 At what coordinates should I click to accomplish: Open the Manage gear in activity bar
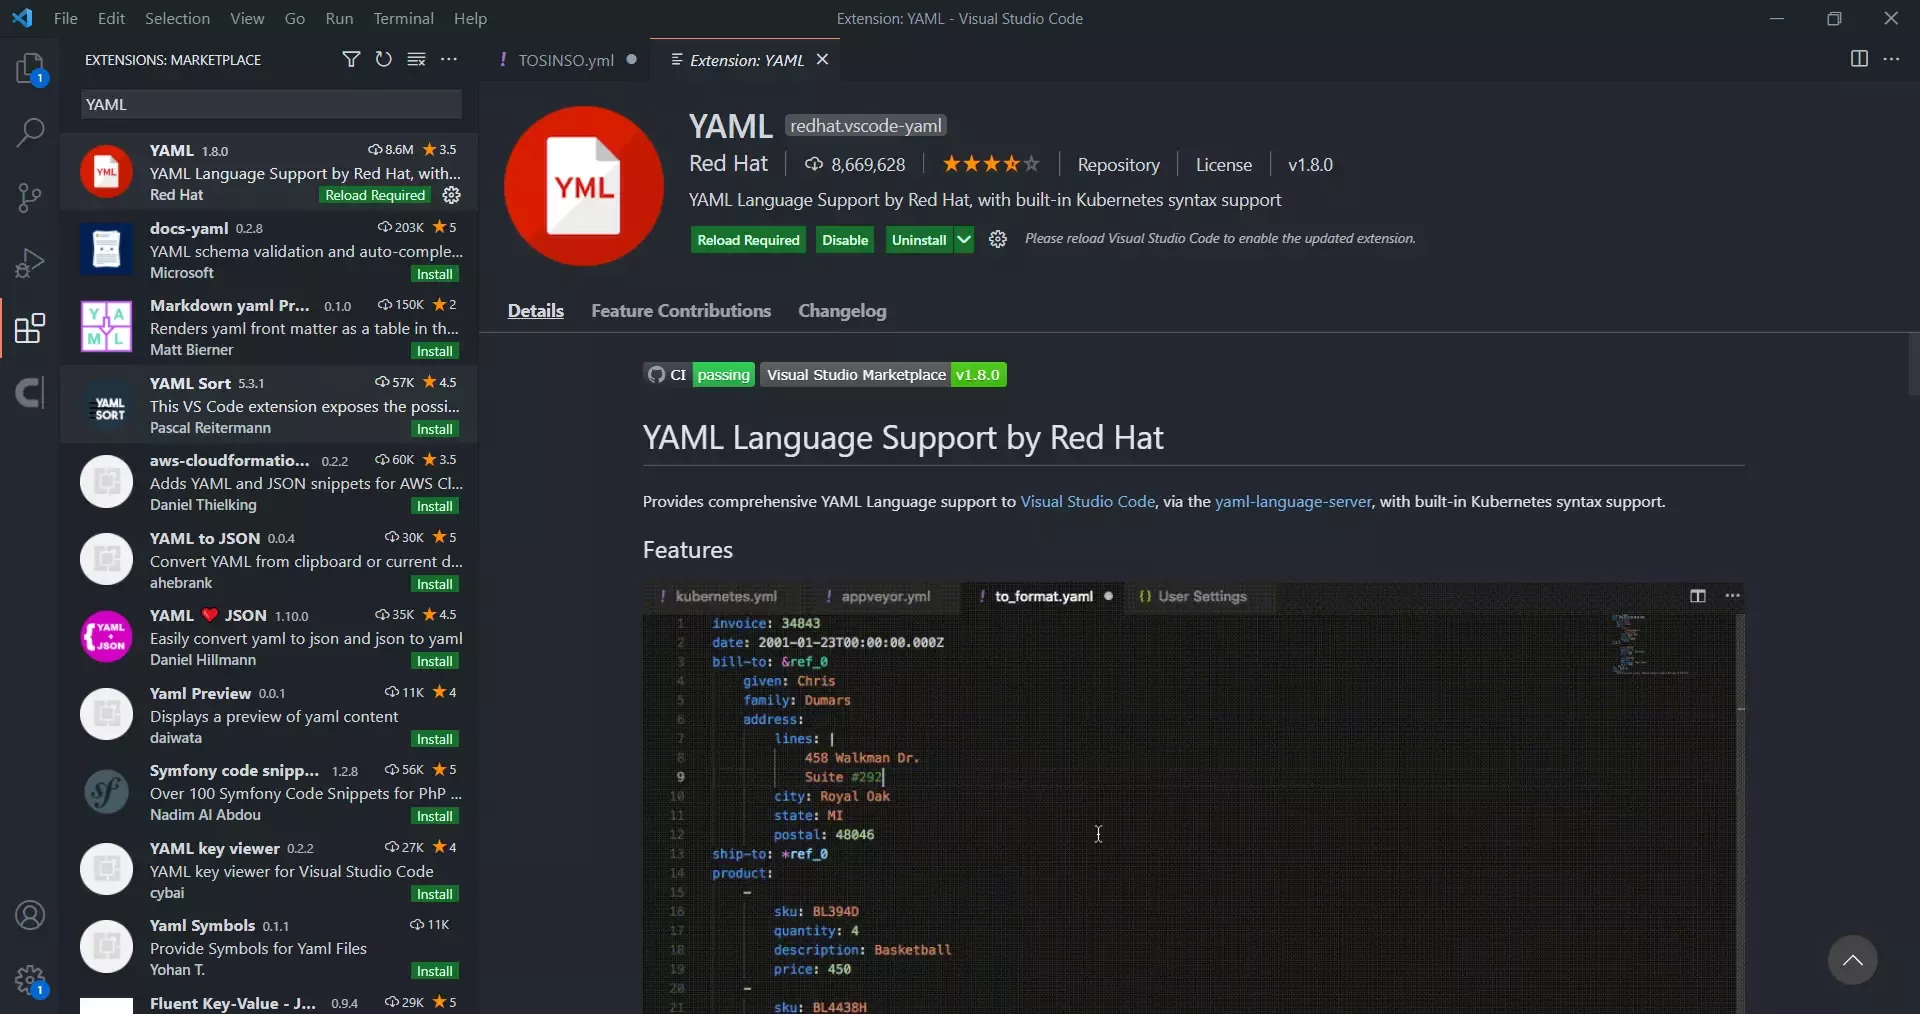coord(30,981)
